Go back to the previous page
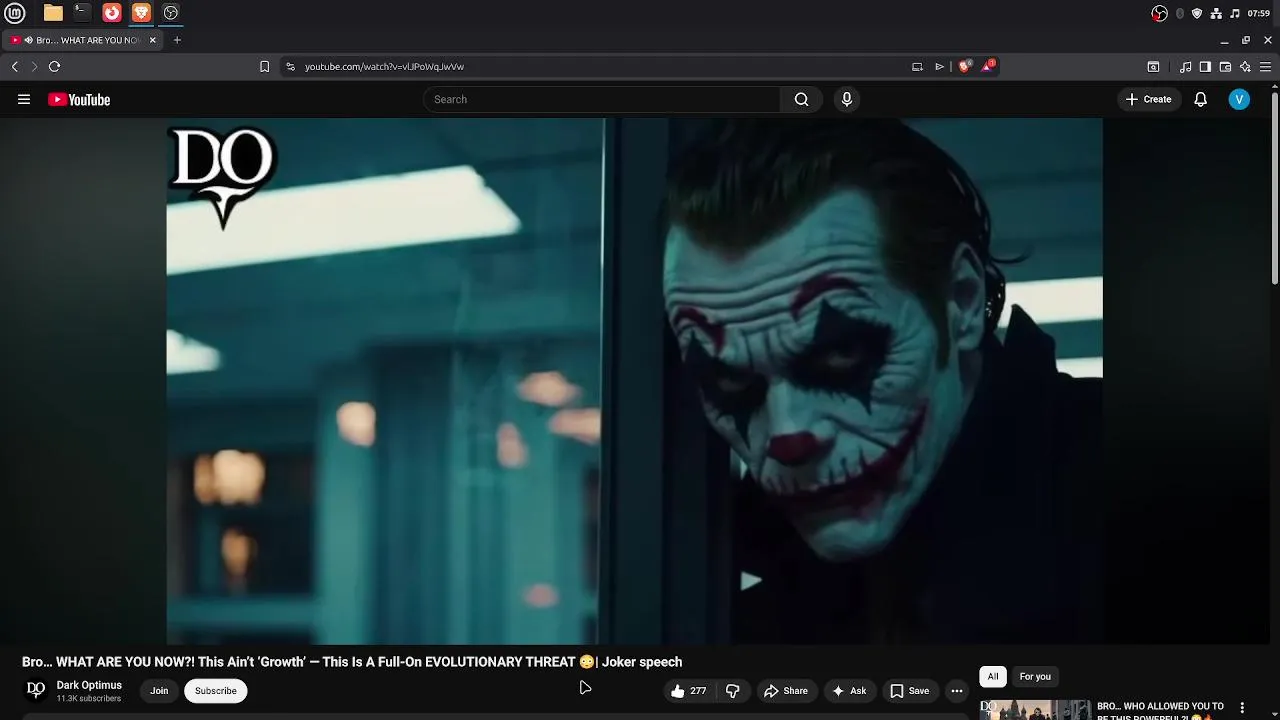This screenshot has width=1280, height=720. (15, 67)
